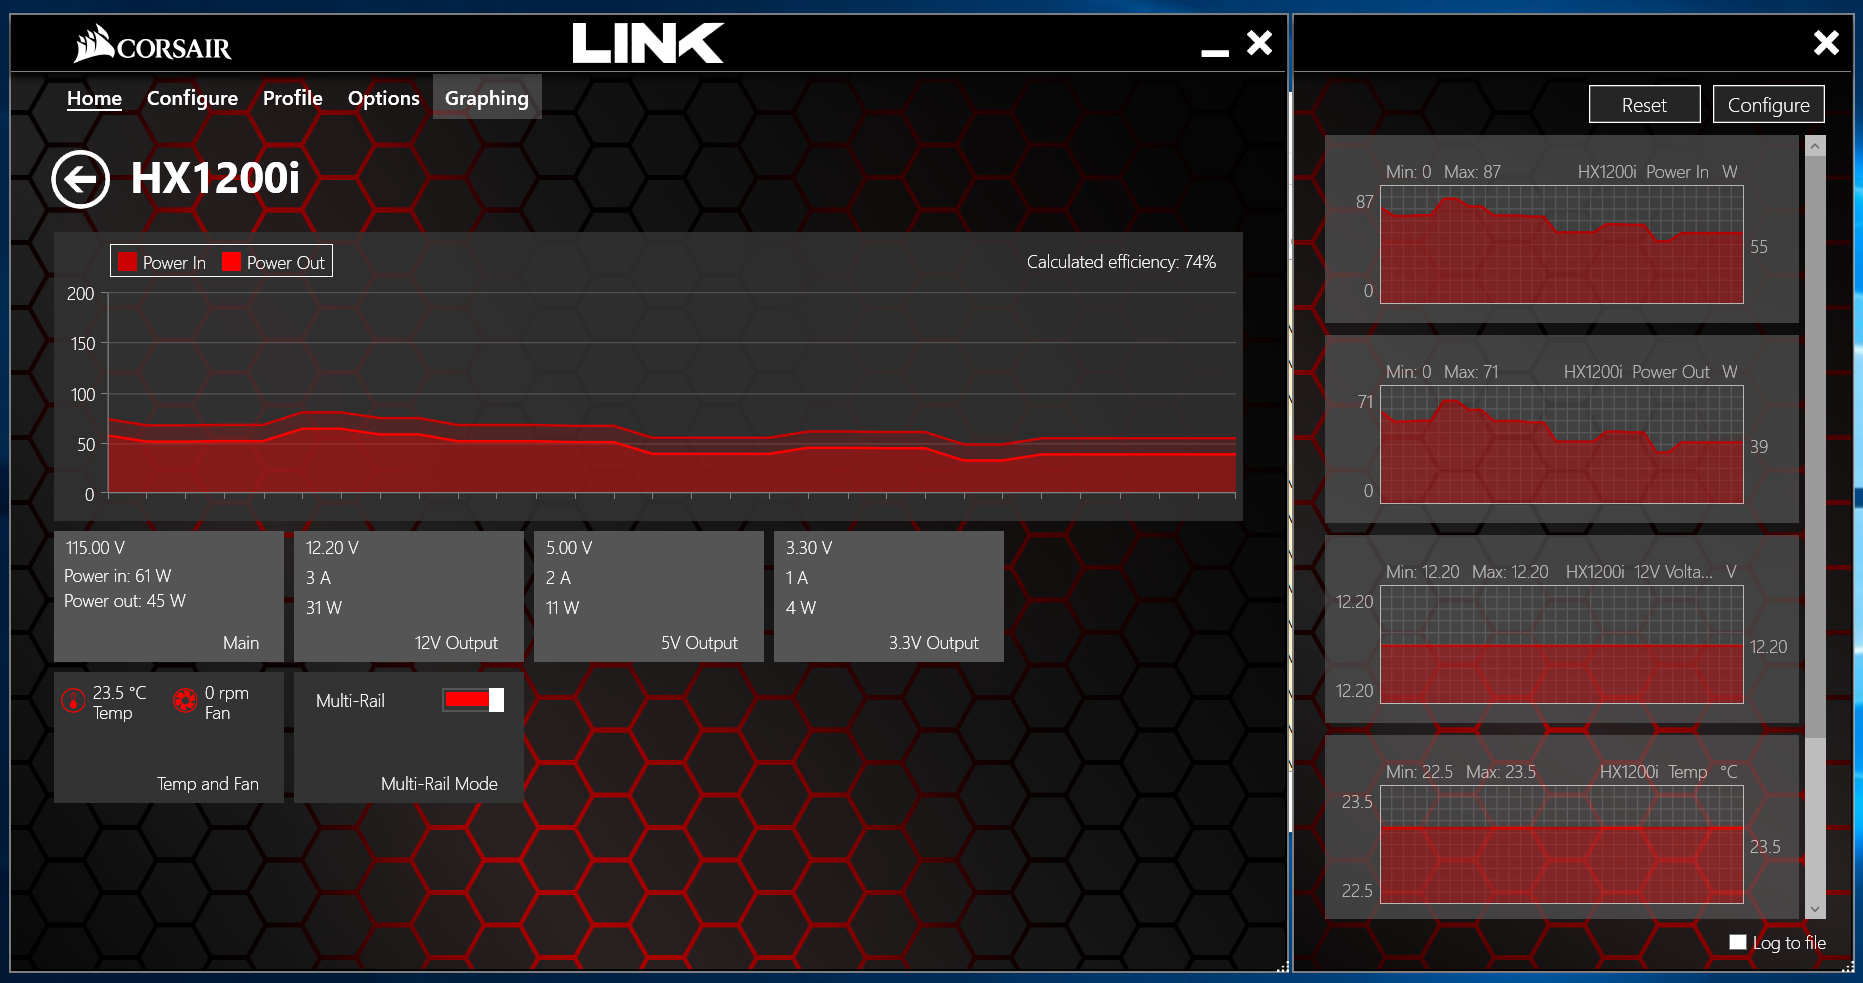Click the temperature thermometer icon
Viewport: 1863px width, 983px height.
coord(73,700)
